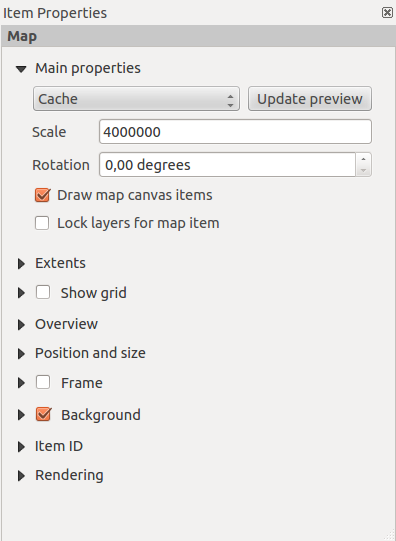Expand the Position and size section

(21, 354)
